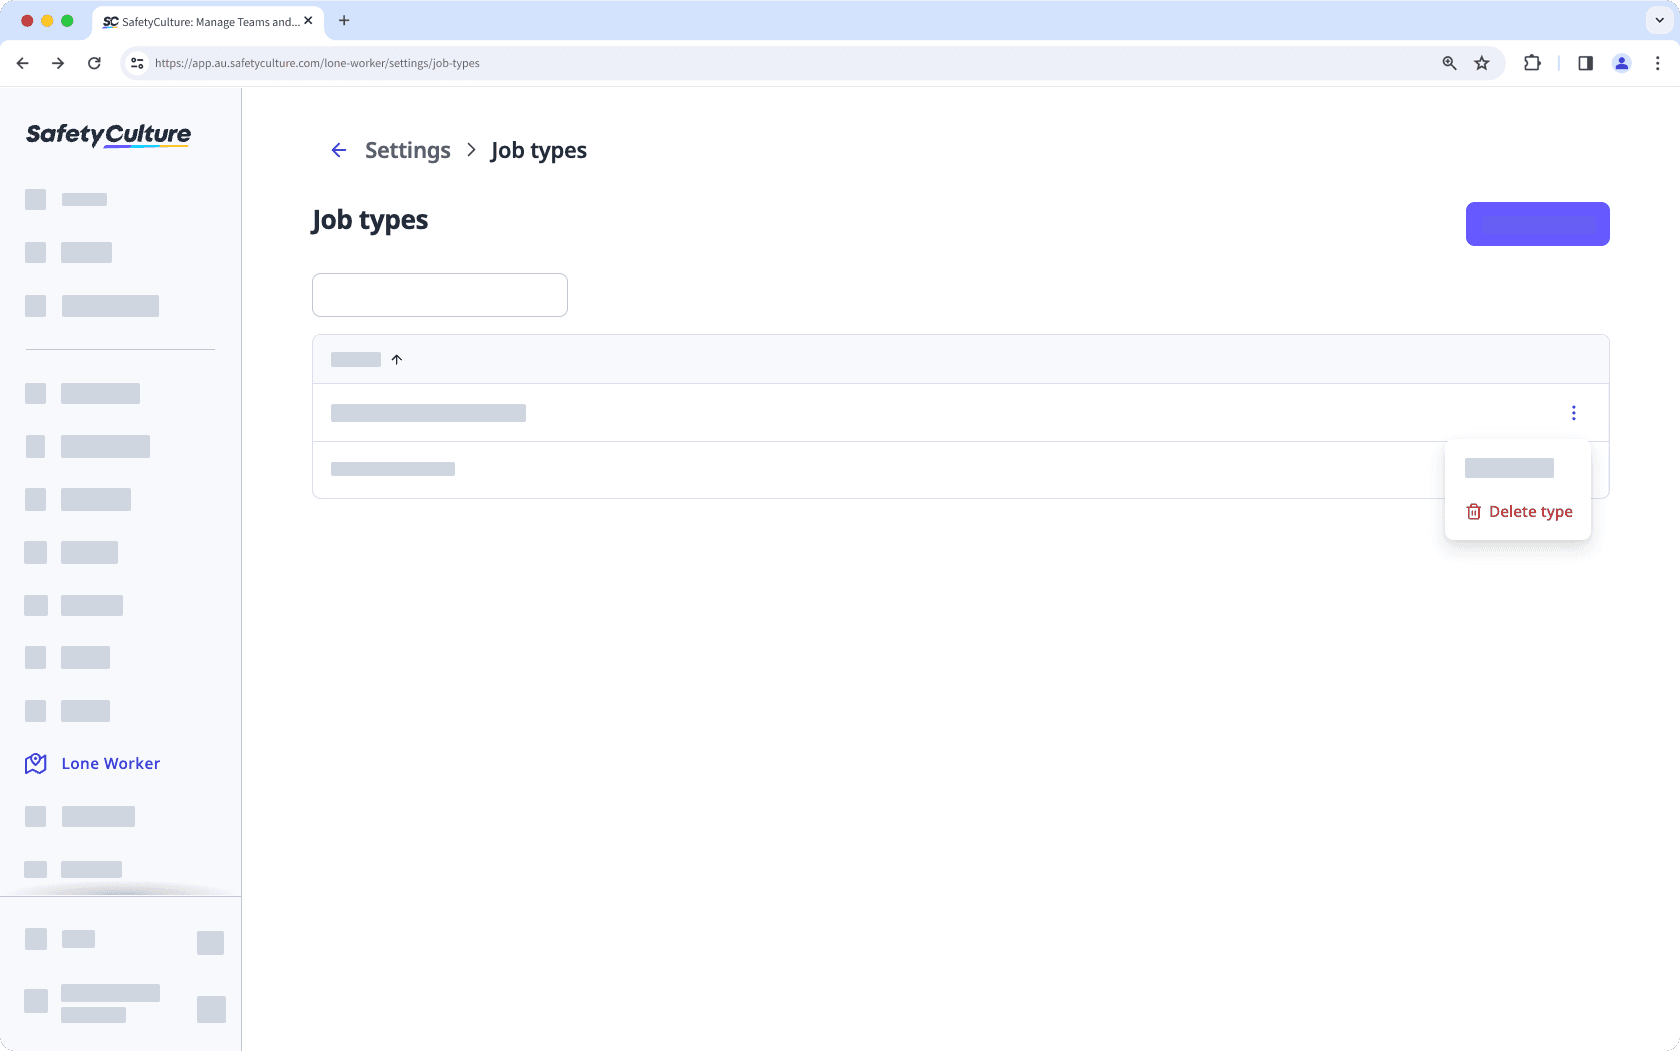
Task: Reload the current page
Action: pyautogui.click(x=94, y=62)
